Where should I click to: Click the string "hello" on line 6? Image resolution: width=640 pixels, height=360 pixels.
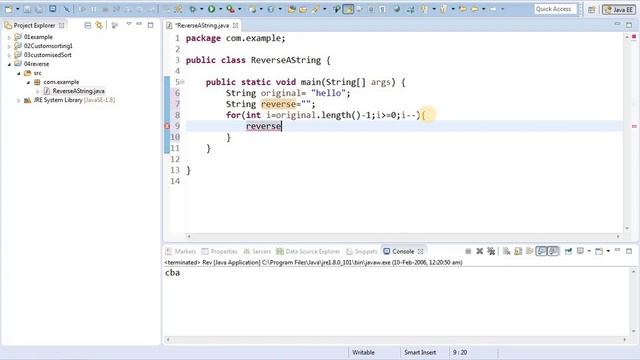(329, 93)
